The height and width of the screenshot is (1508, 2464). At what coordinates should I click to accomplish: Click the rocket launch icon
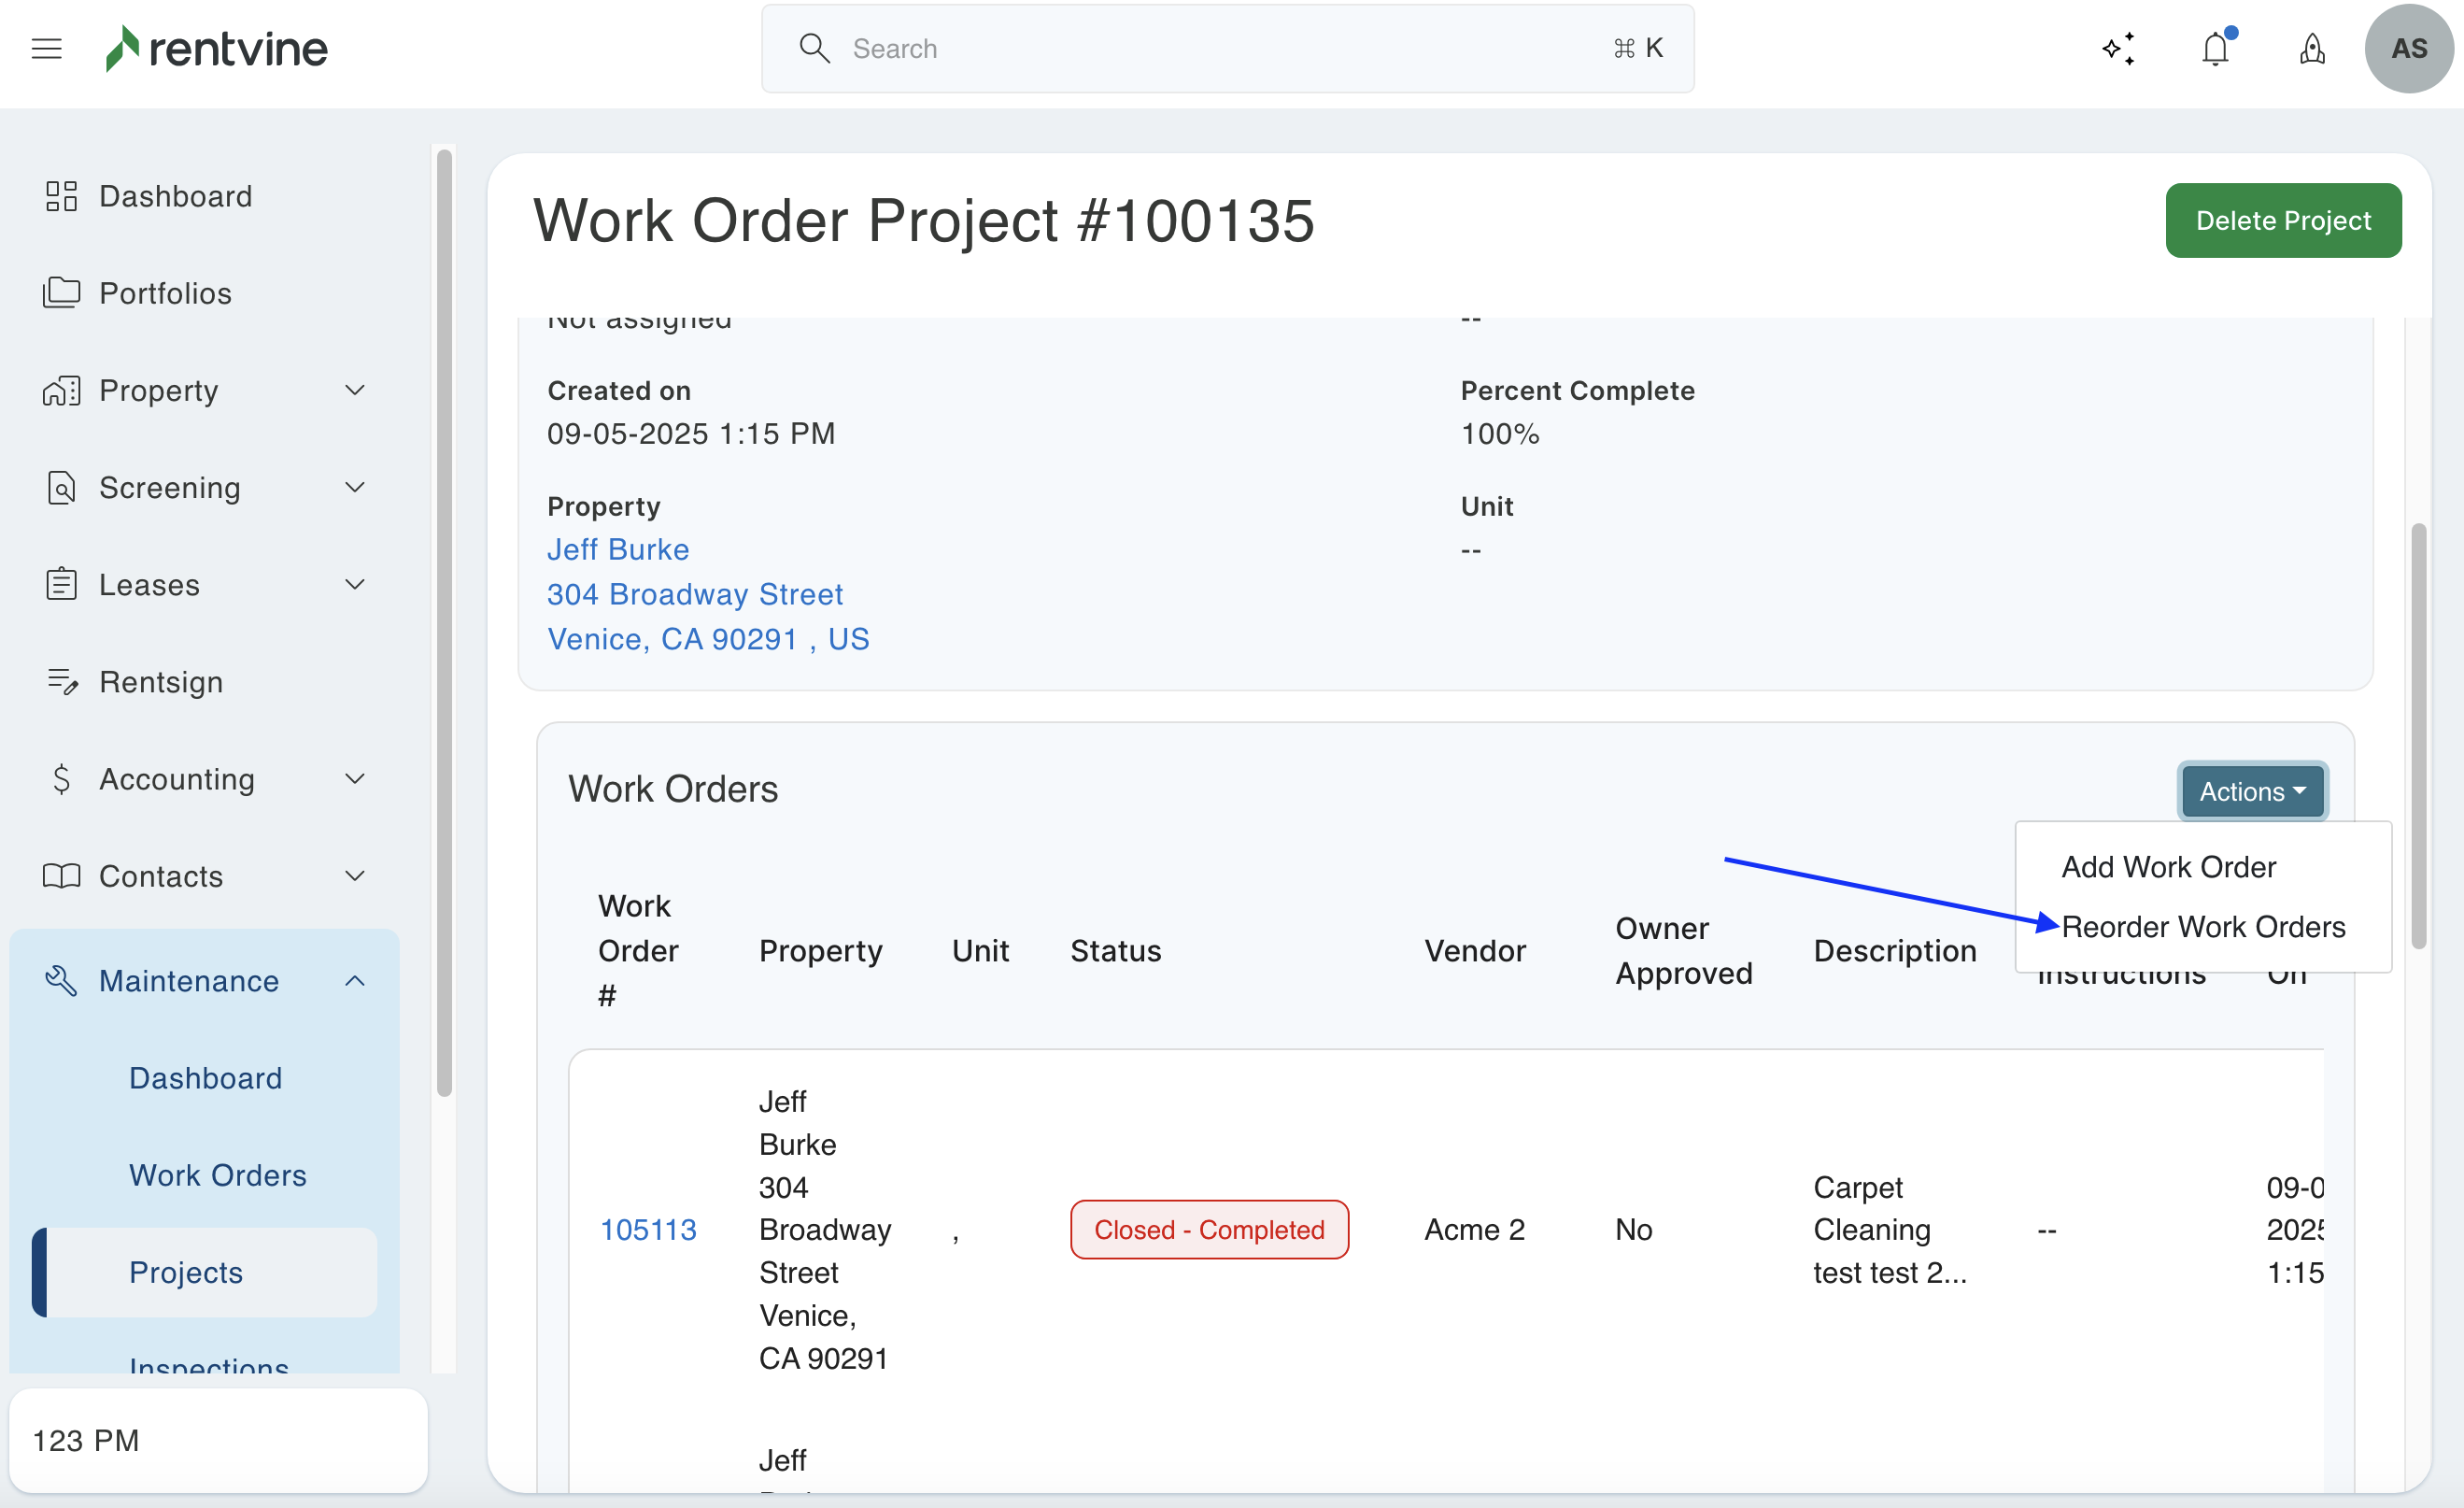2312,48
